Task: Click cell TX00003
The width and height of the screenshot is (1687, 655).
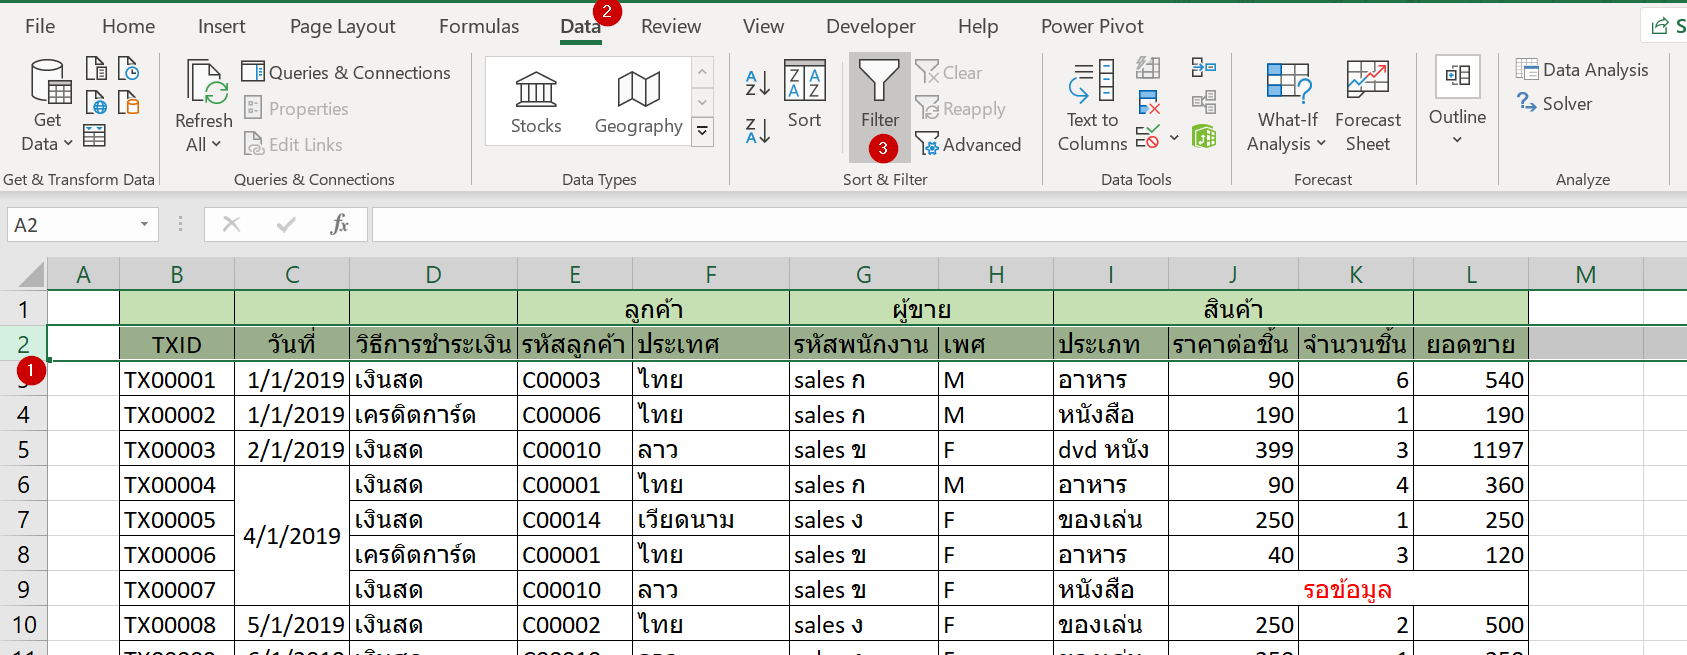Action: pyautogui.click(x=177, y=449)
